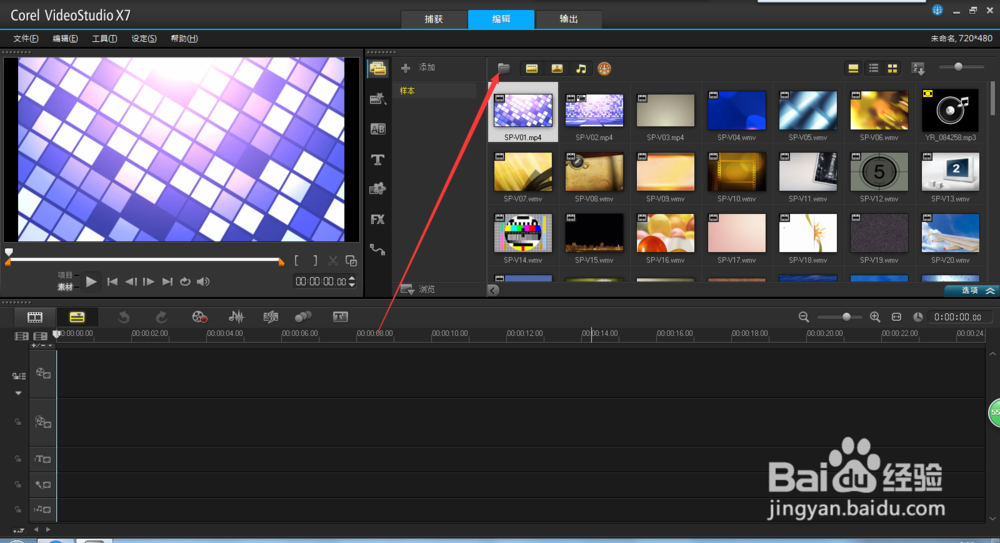Toggle repeat playback

click(185, 281)
